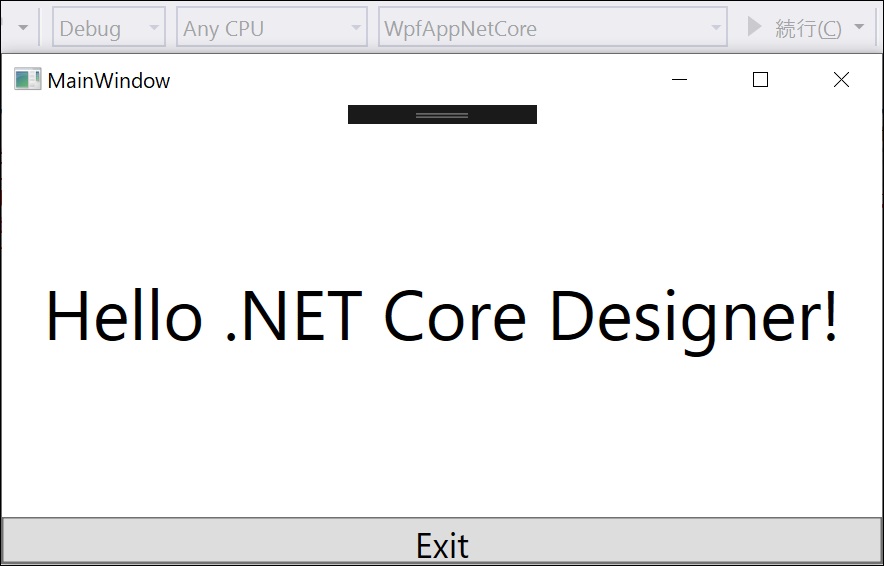Screen dimensions: 884x566
Task: Click the MainWindow app icon
Action: tap(28, 79)
